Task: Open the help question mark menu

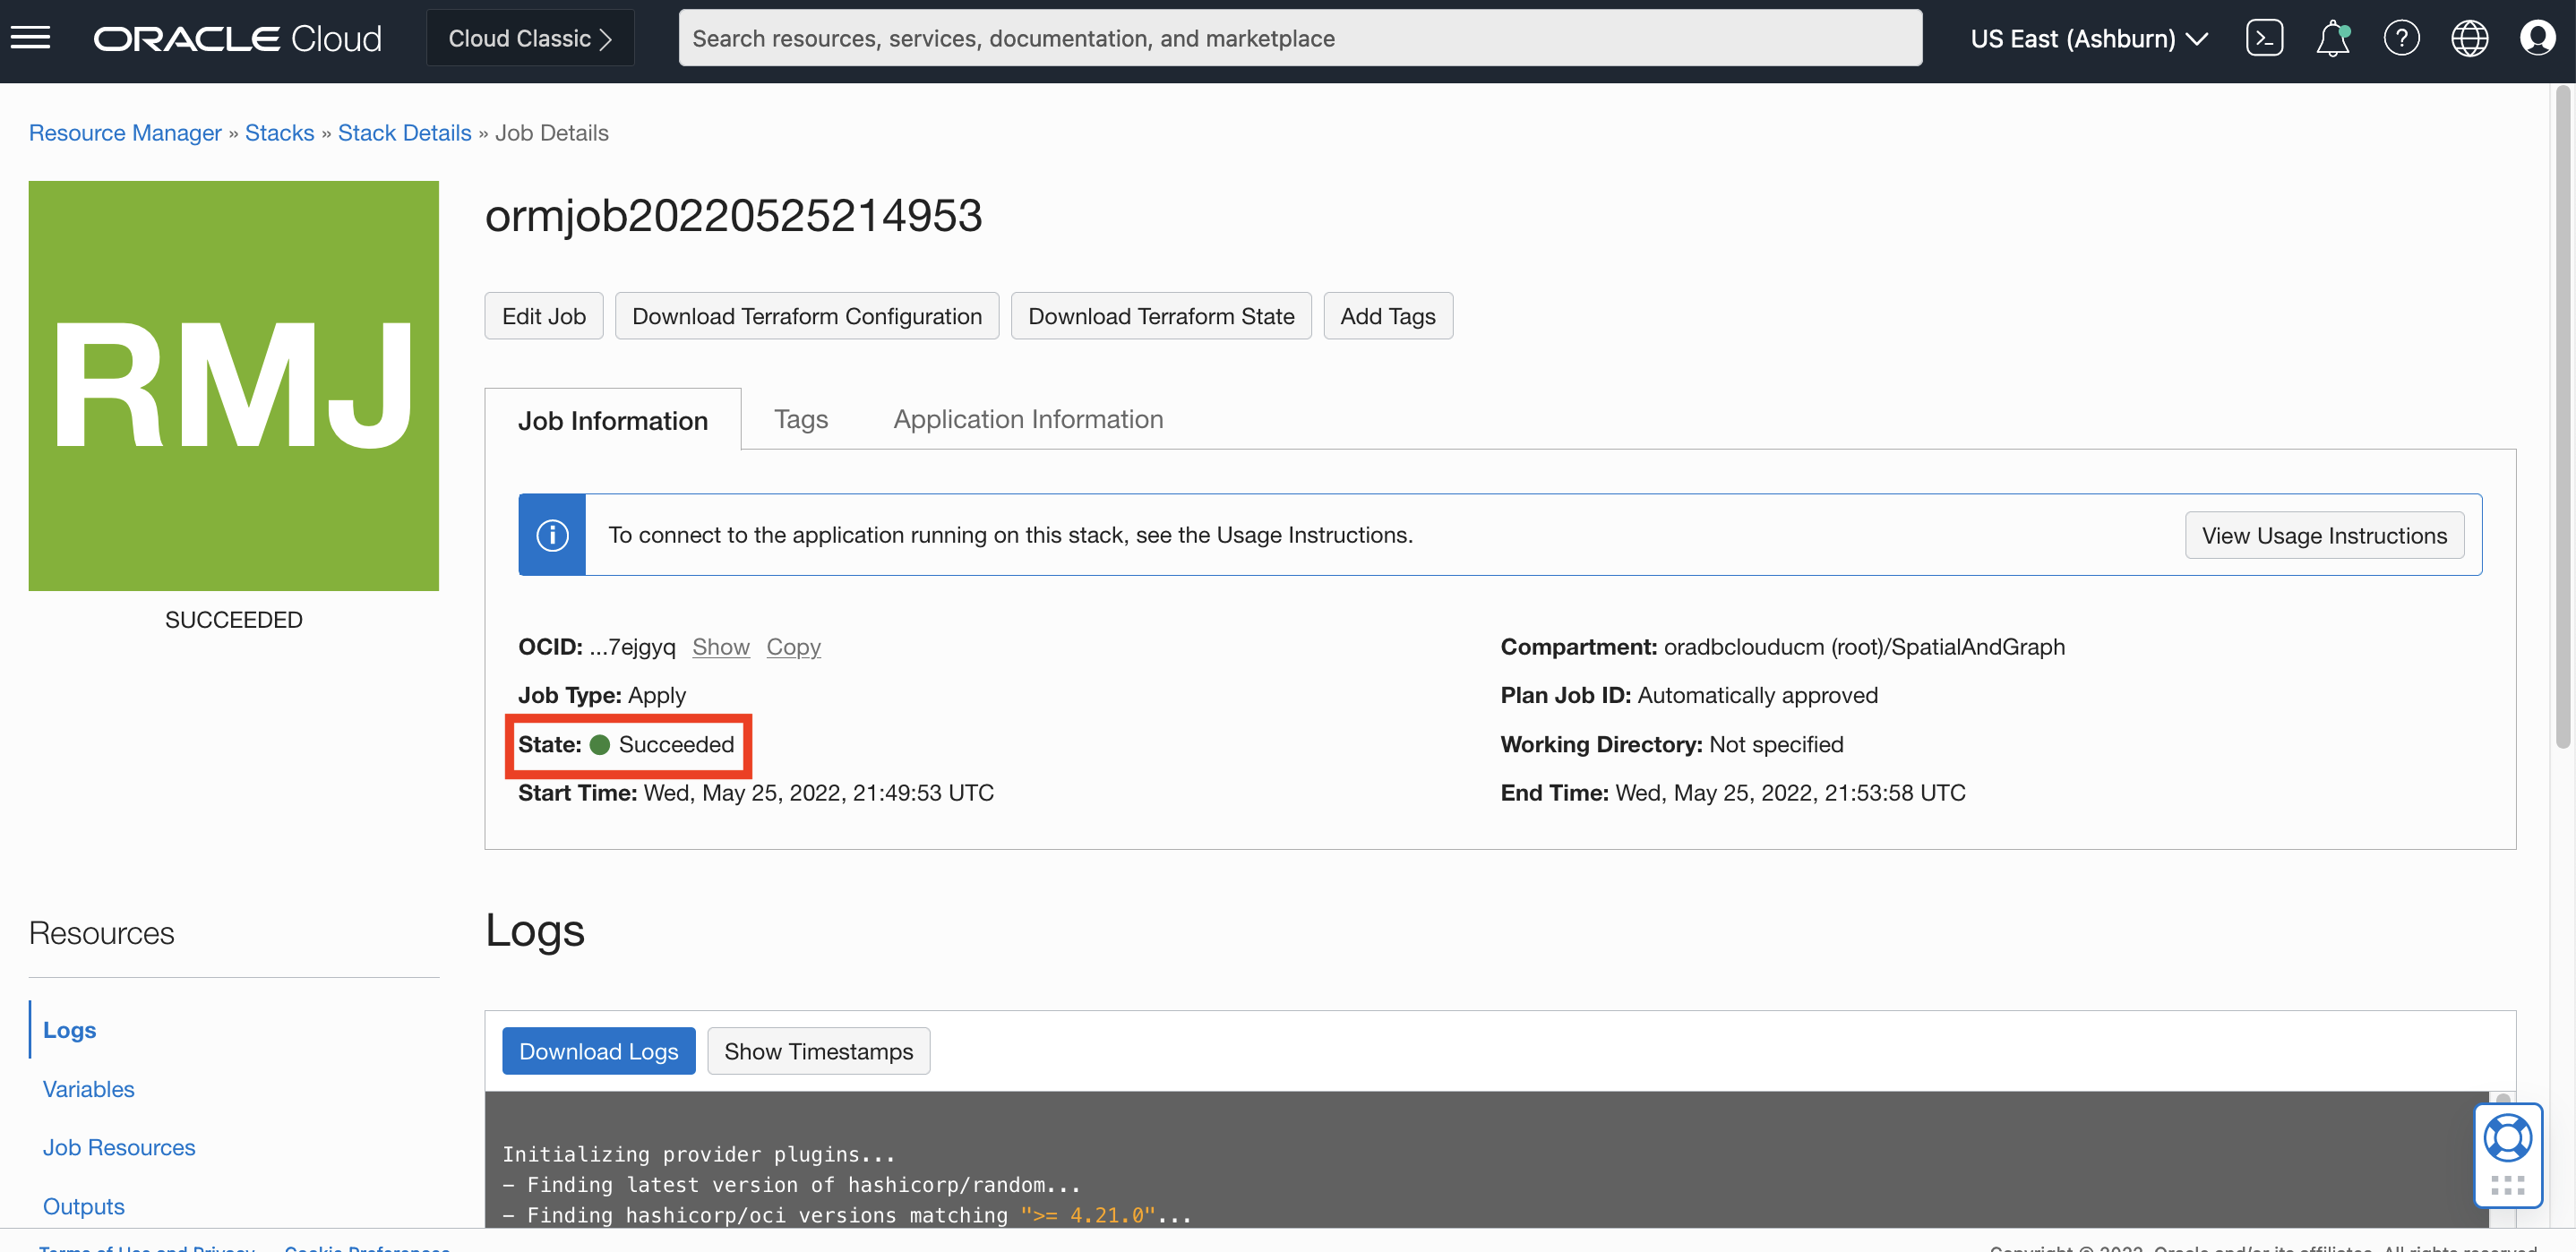Action: (2400, 38)
